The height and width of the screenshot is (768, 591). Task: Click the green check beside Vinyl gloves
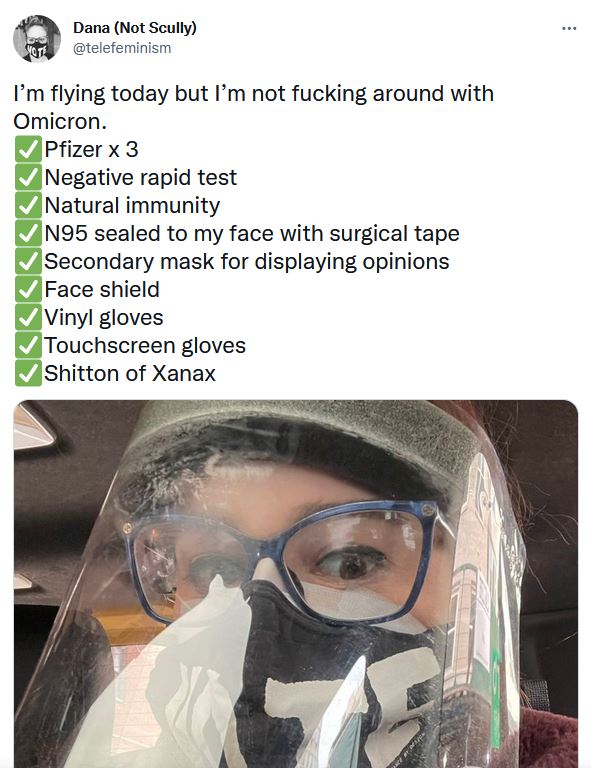coord(28,317)
